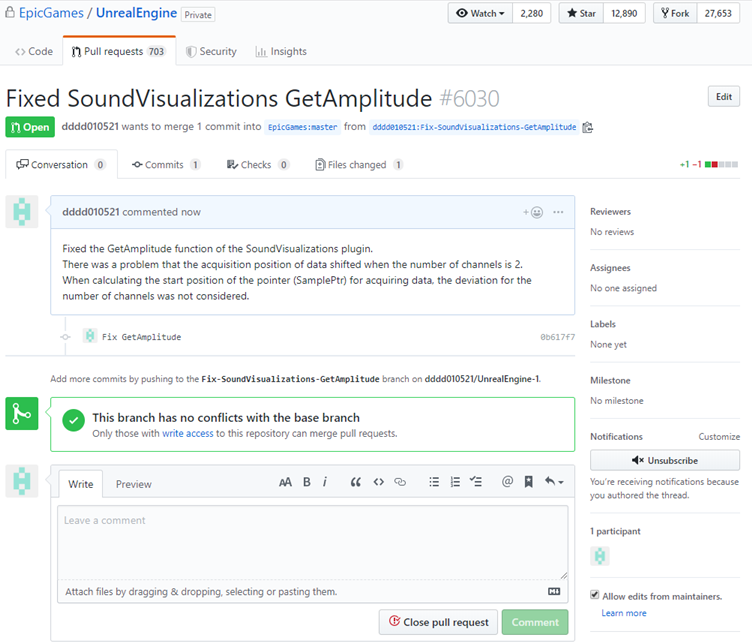Open the Security tab
This screenshot has height=643, width=752.
[212, 51]
